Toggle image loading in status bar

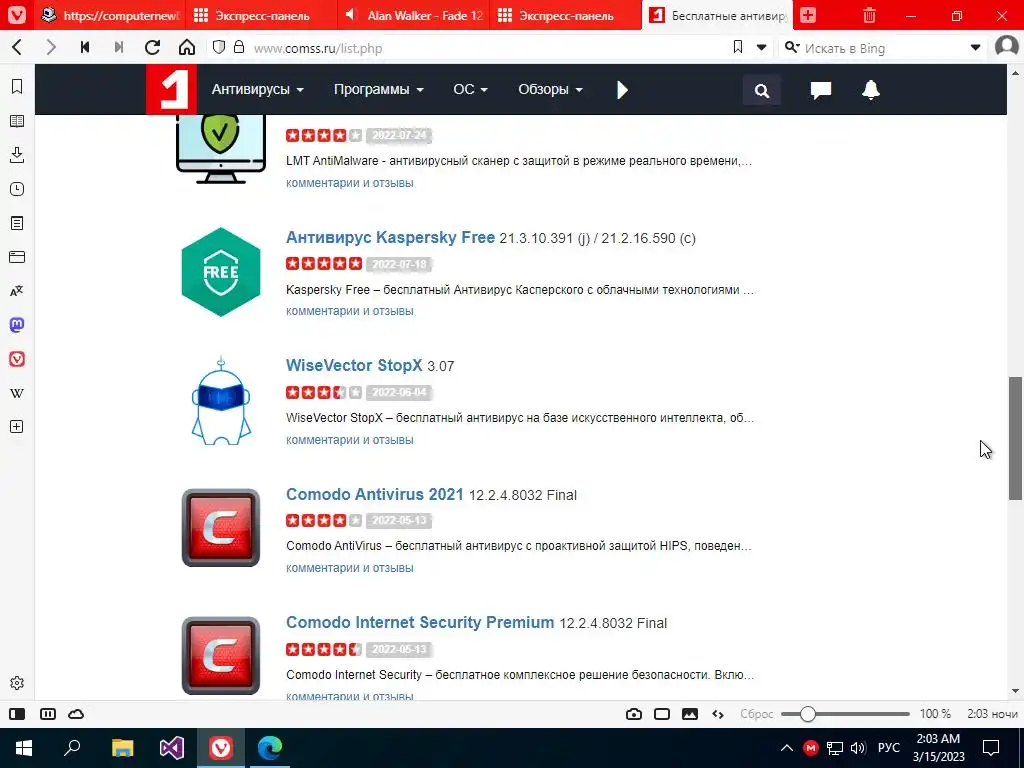(x=690, y=714)
